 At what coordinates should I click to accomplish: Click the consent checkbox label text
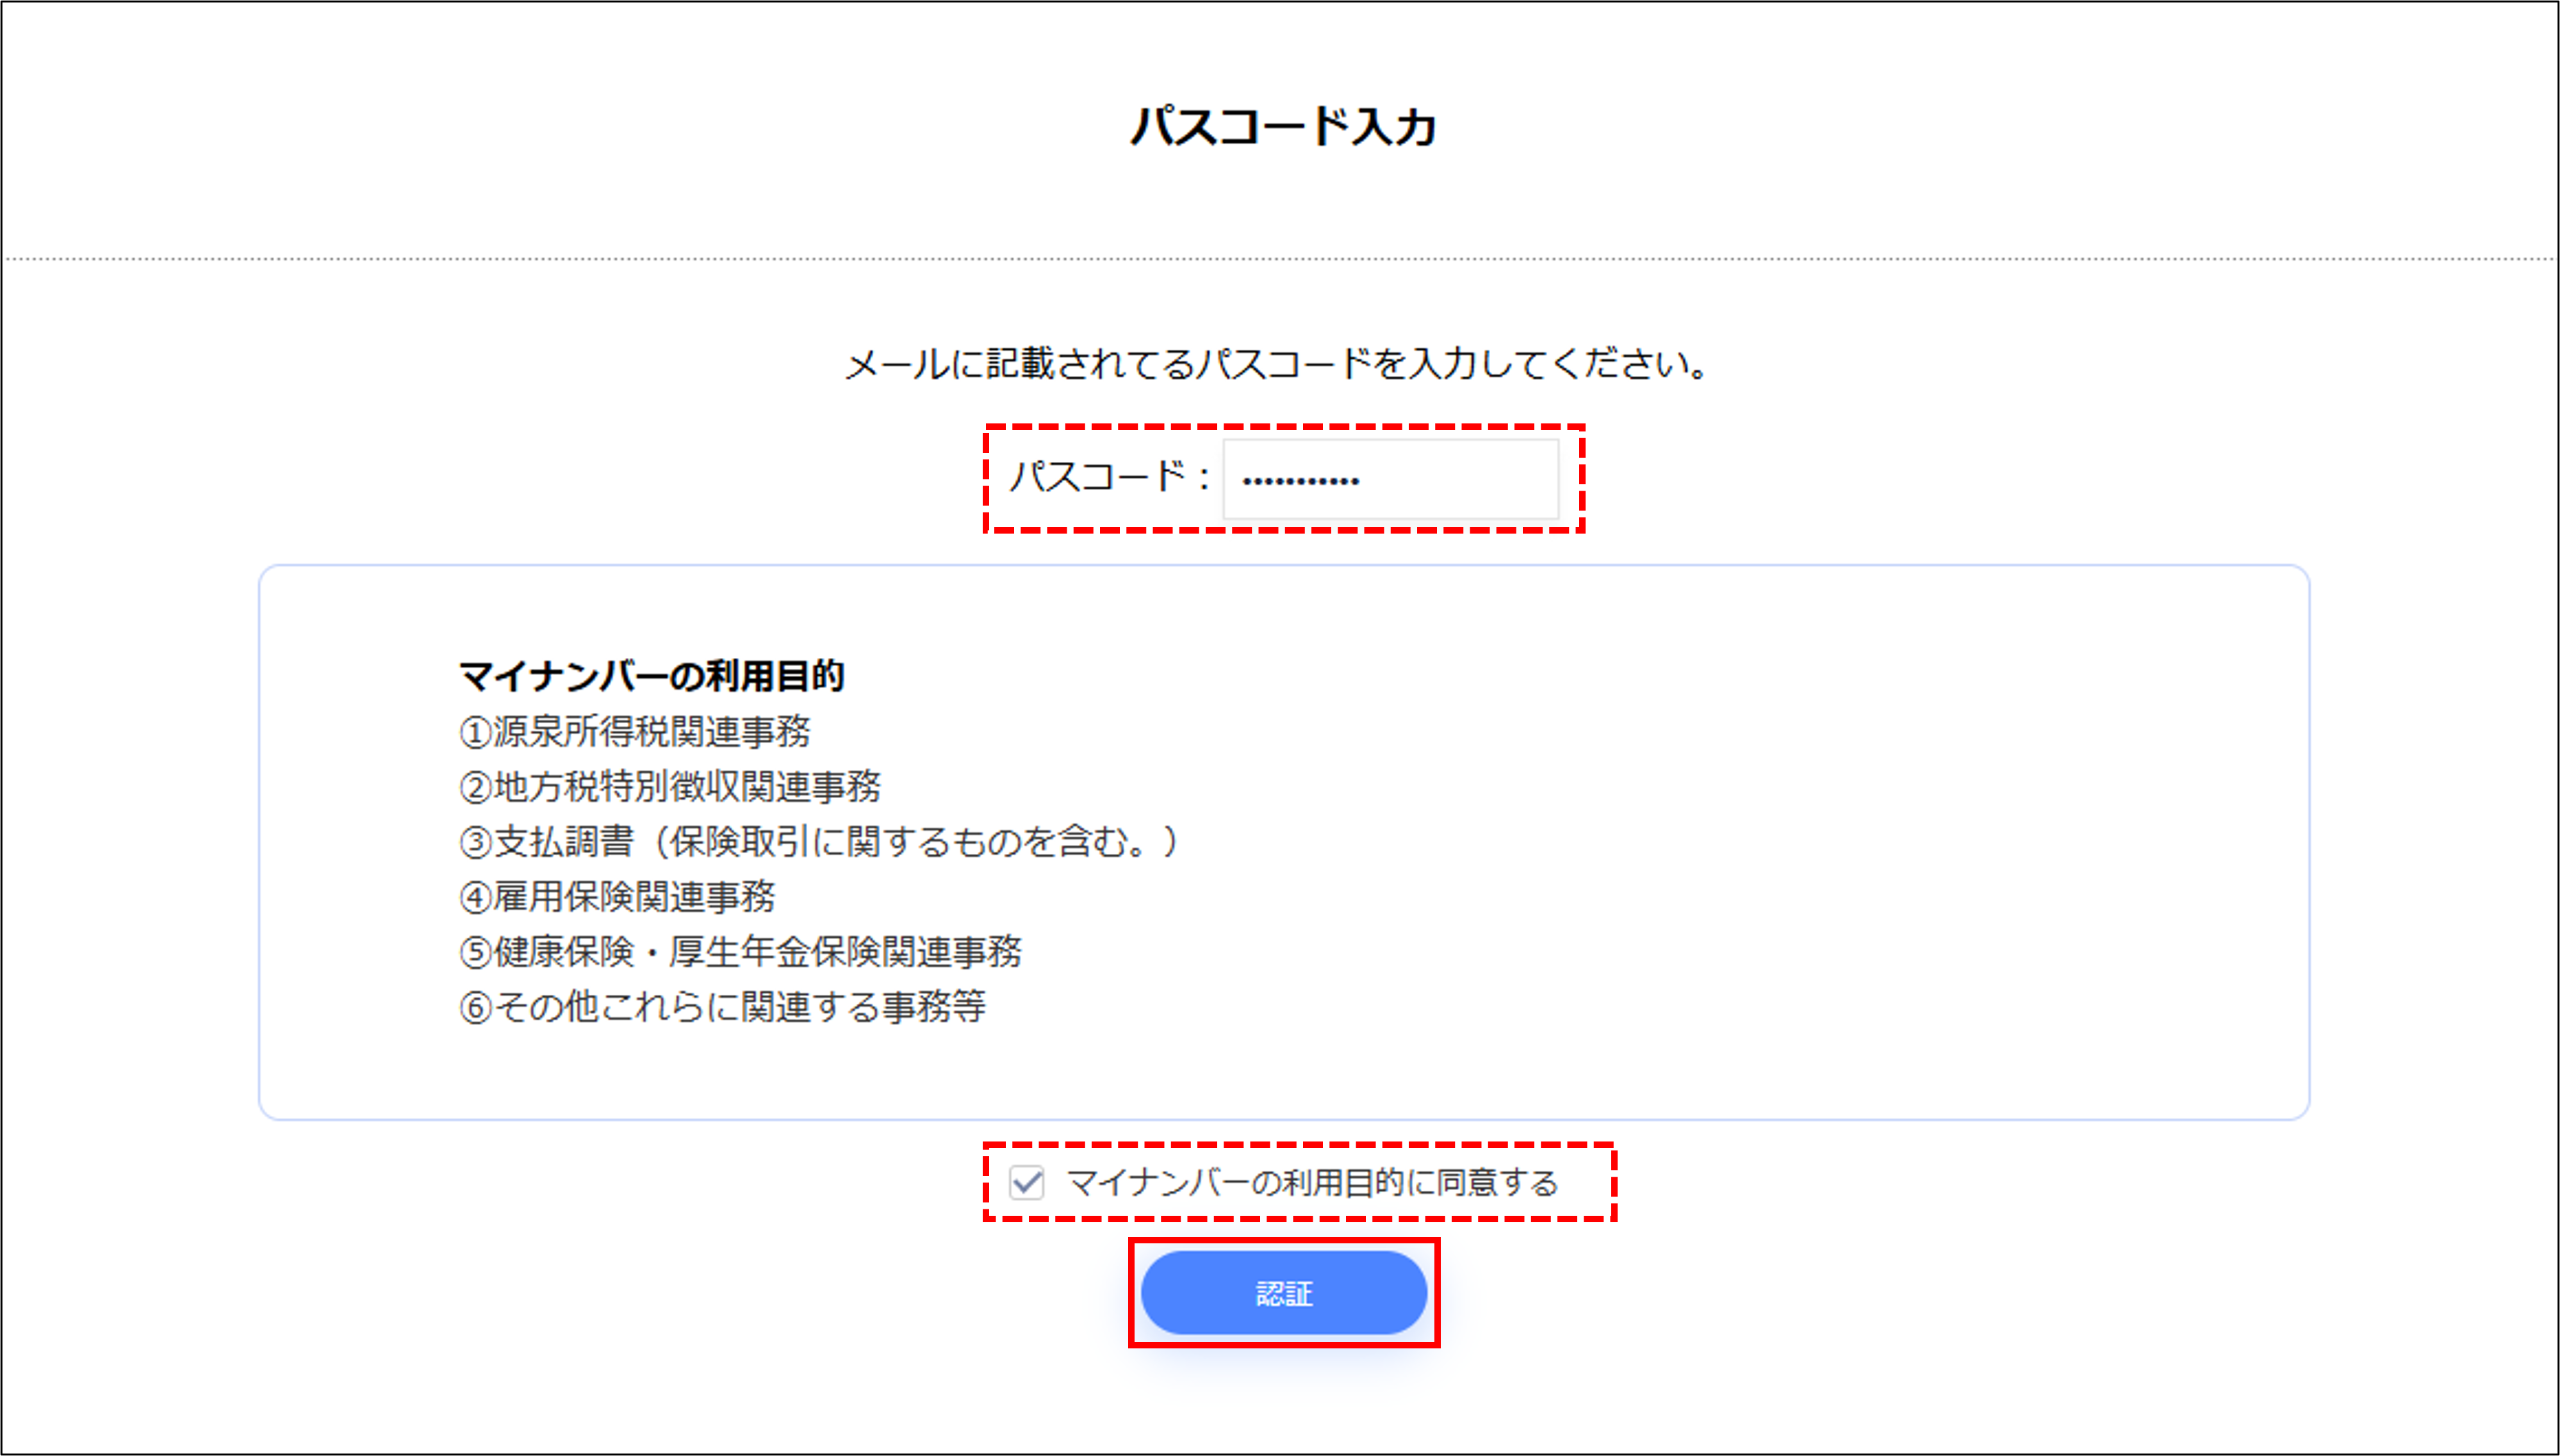pyautogui.click(x=1310, y=1182)
